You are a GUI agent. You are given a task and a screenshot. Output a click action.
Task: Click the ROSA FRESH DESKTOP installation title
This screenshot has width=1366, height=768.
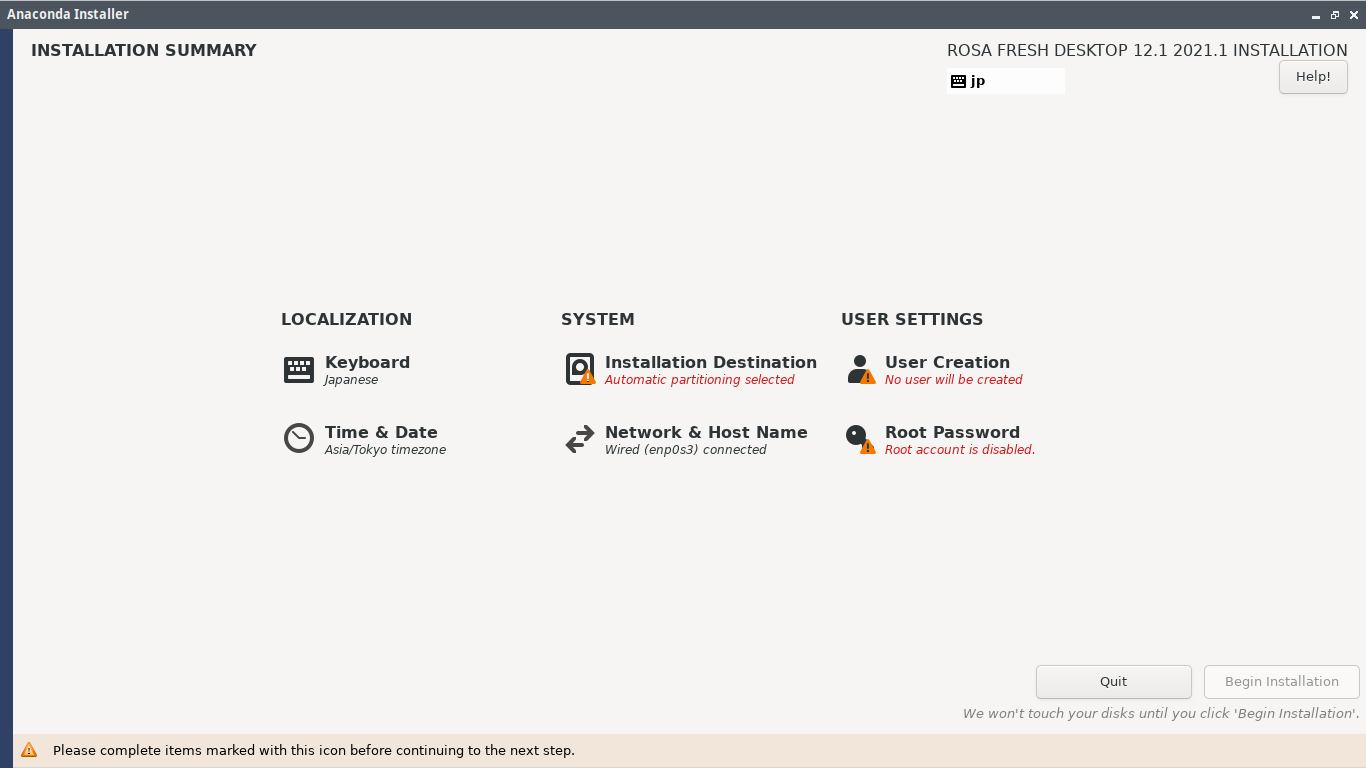click(1147, 50)
